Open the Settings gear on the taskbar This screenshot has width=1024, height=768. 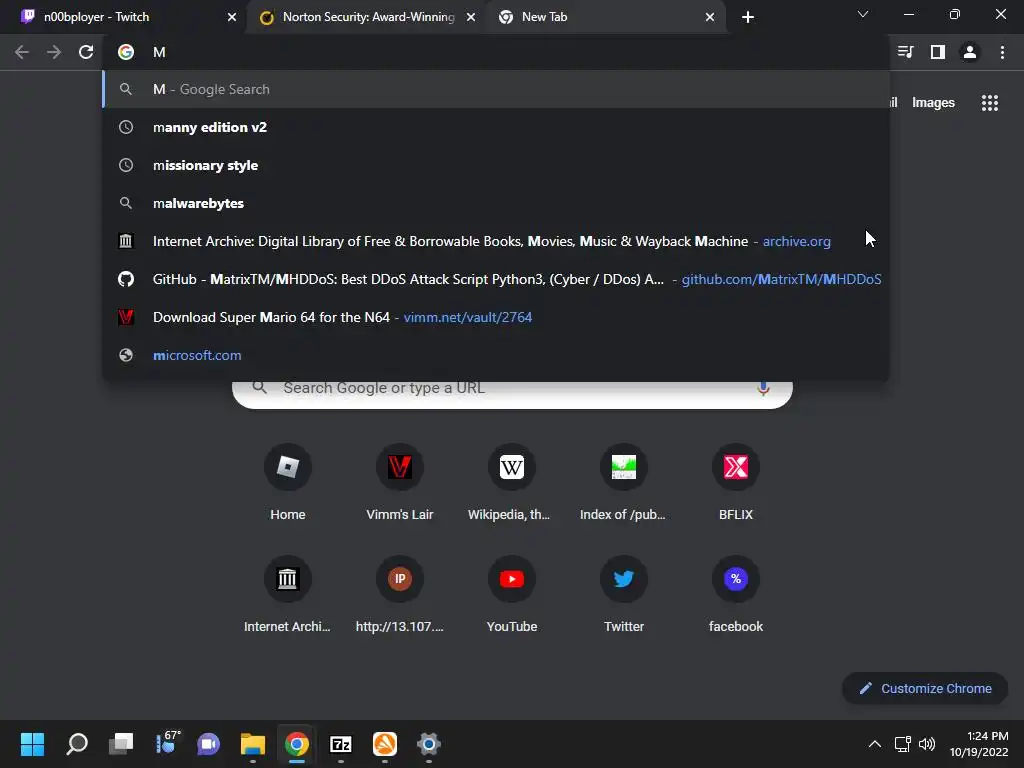(429, 744)
